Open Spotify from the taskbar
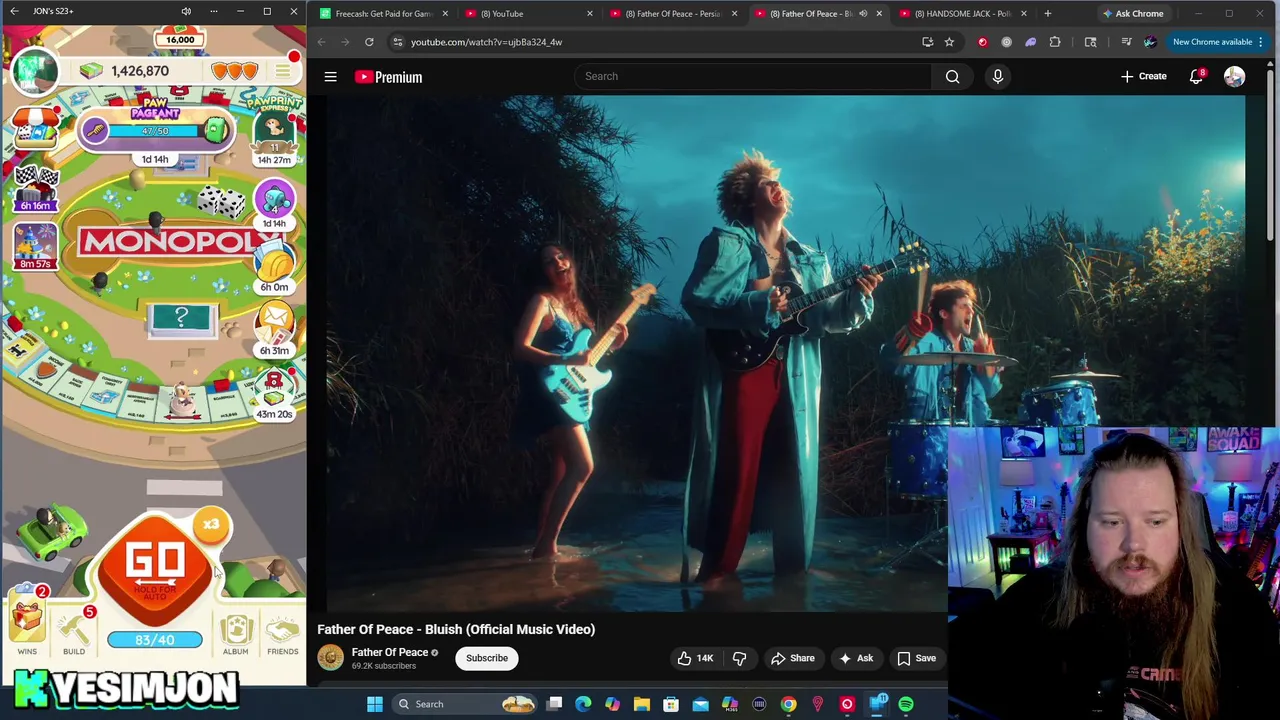The height and width of the screenshot is (720, 1280). (x=906, y=704)
